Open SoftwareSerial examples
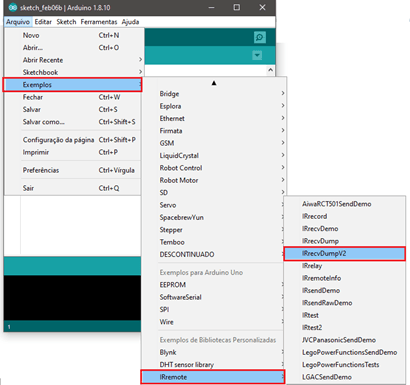The width and height of the screenshot is (410, 385). (x=213, y=297)
